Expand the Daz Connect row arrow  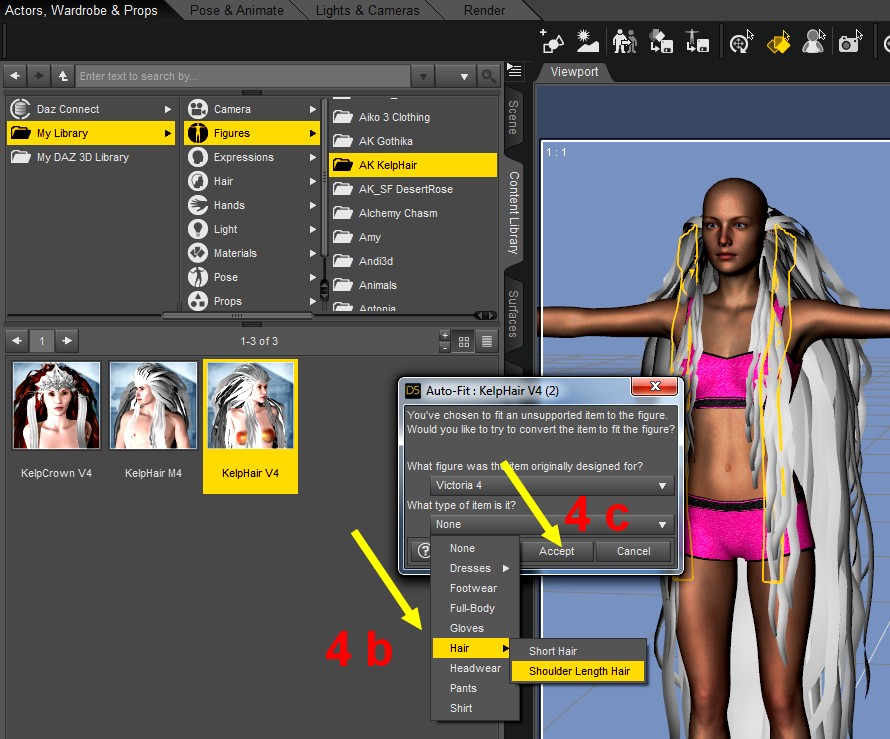click(x=167, y=109)
